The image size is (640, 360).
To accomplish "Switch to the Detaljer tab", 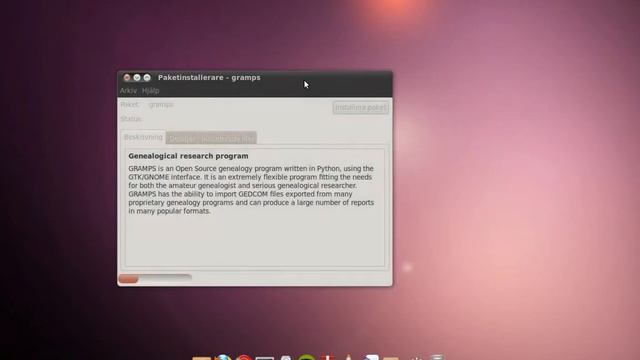I will (182, 139).
